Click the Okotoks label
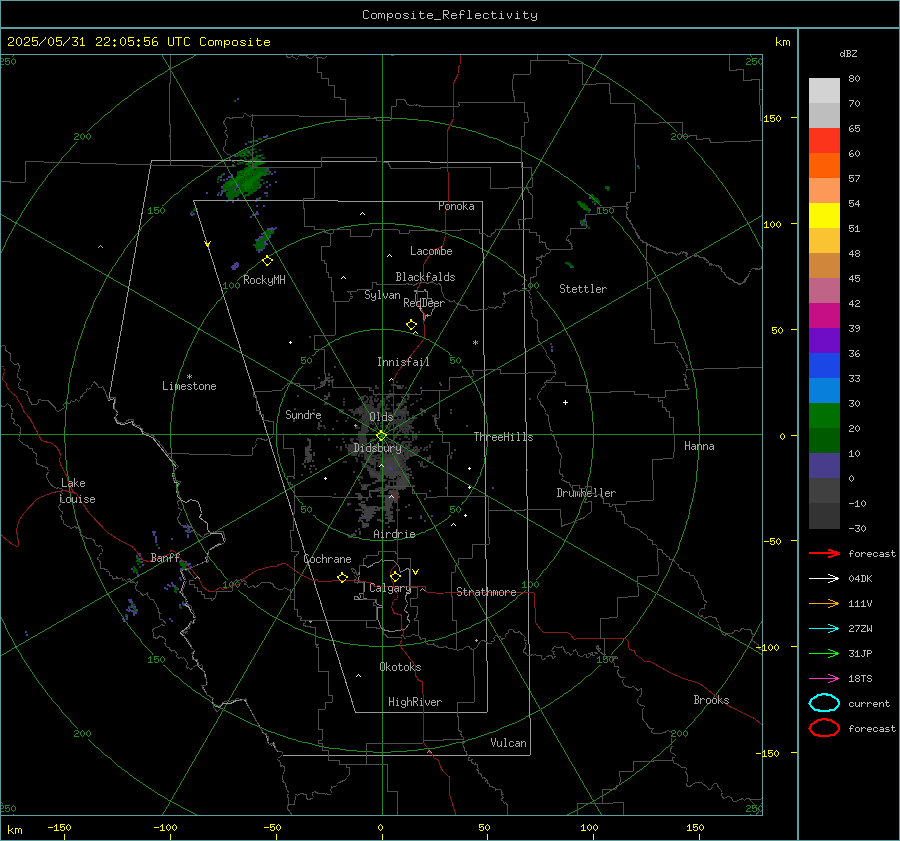This screenshot has width=900, height=841. (x=400, y=667)
